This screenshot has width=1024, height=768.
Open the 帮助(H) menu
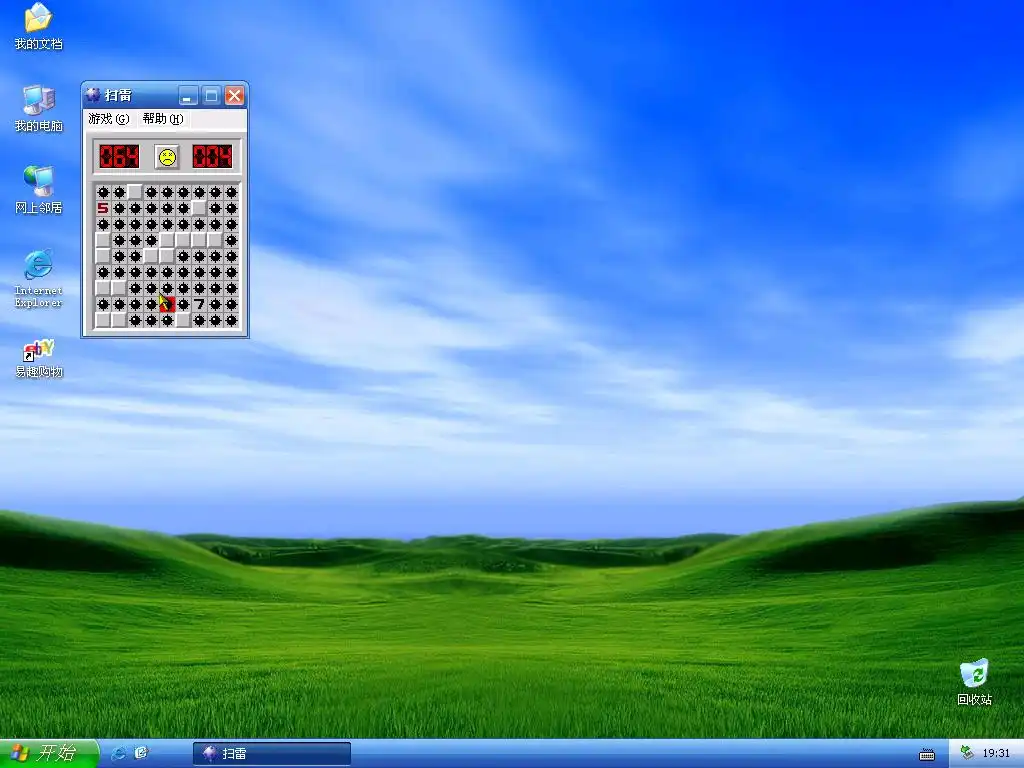coord(163,119)
